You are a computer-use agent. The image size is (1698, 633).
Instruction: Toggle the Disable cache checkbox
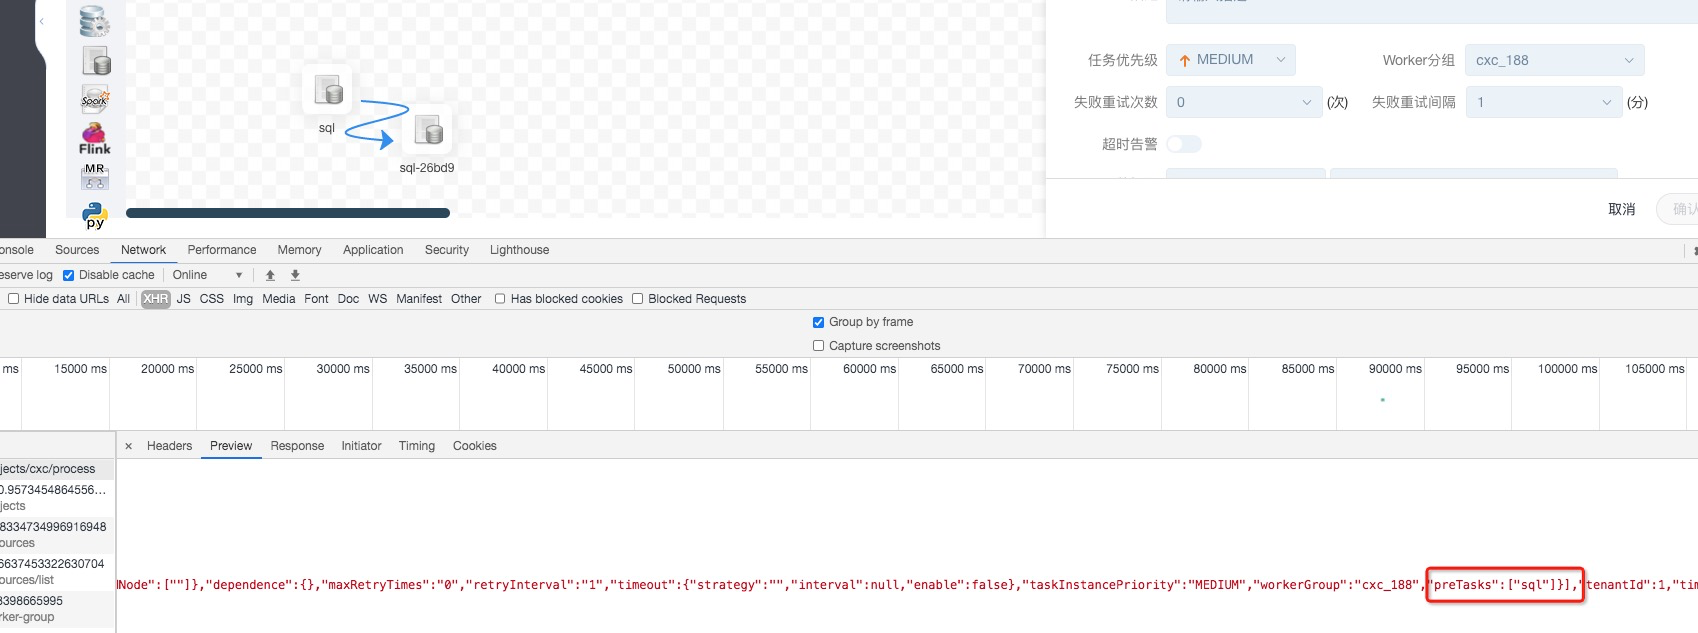click(68, 275)
